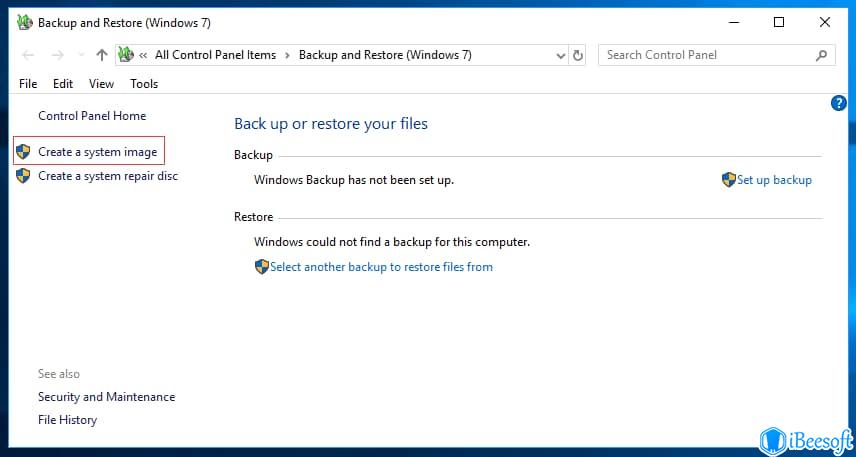Click the Search Control Panel field

tap(716, 55)
